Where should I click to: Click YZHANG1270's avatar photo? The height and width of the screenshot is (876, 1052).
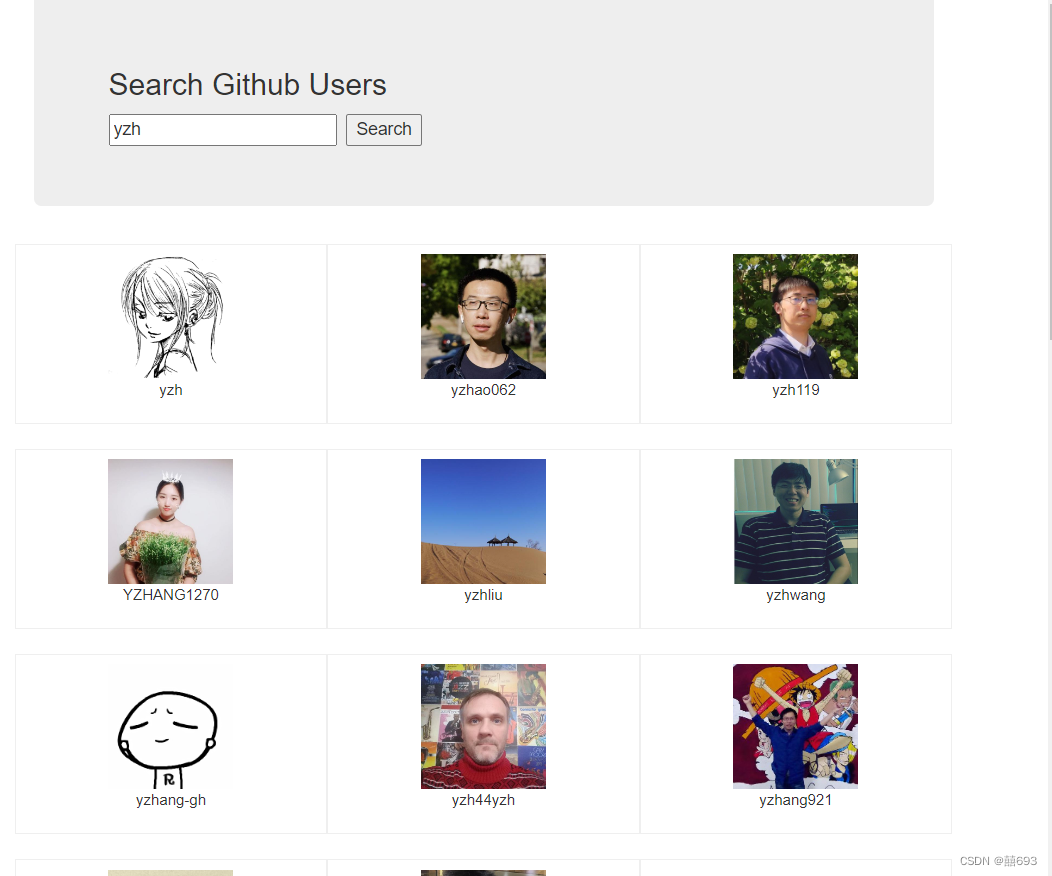click(170, 521)
